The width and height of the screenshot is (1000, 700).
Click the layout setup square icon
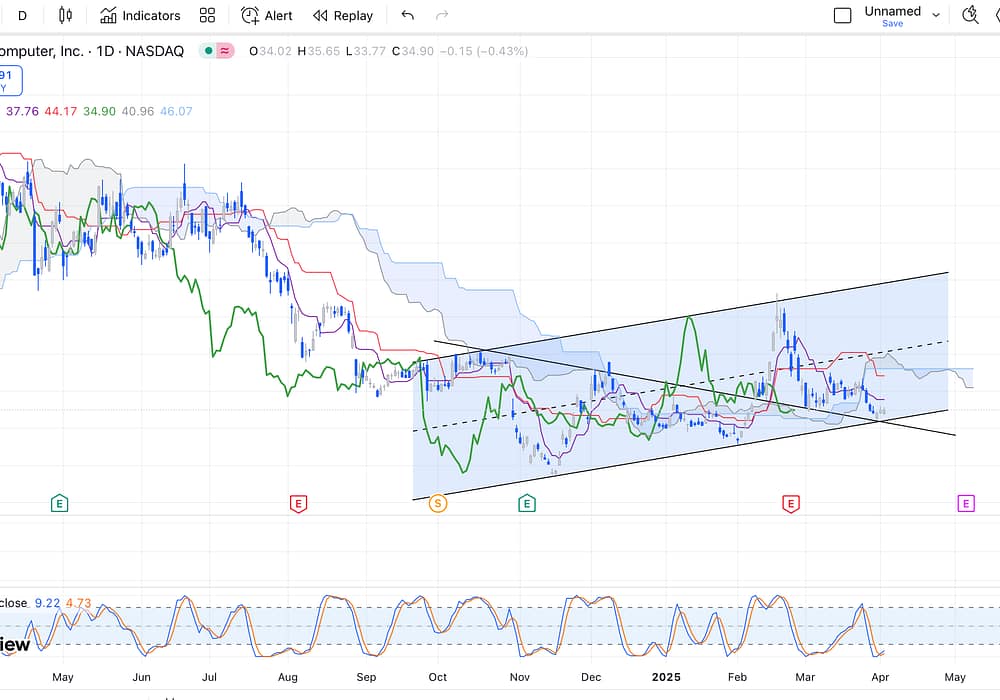click(843, 15)
